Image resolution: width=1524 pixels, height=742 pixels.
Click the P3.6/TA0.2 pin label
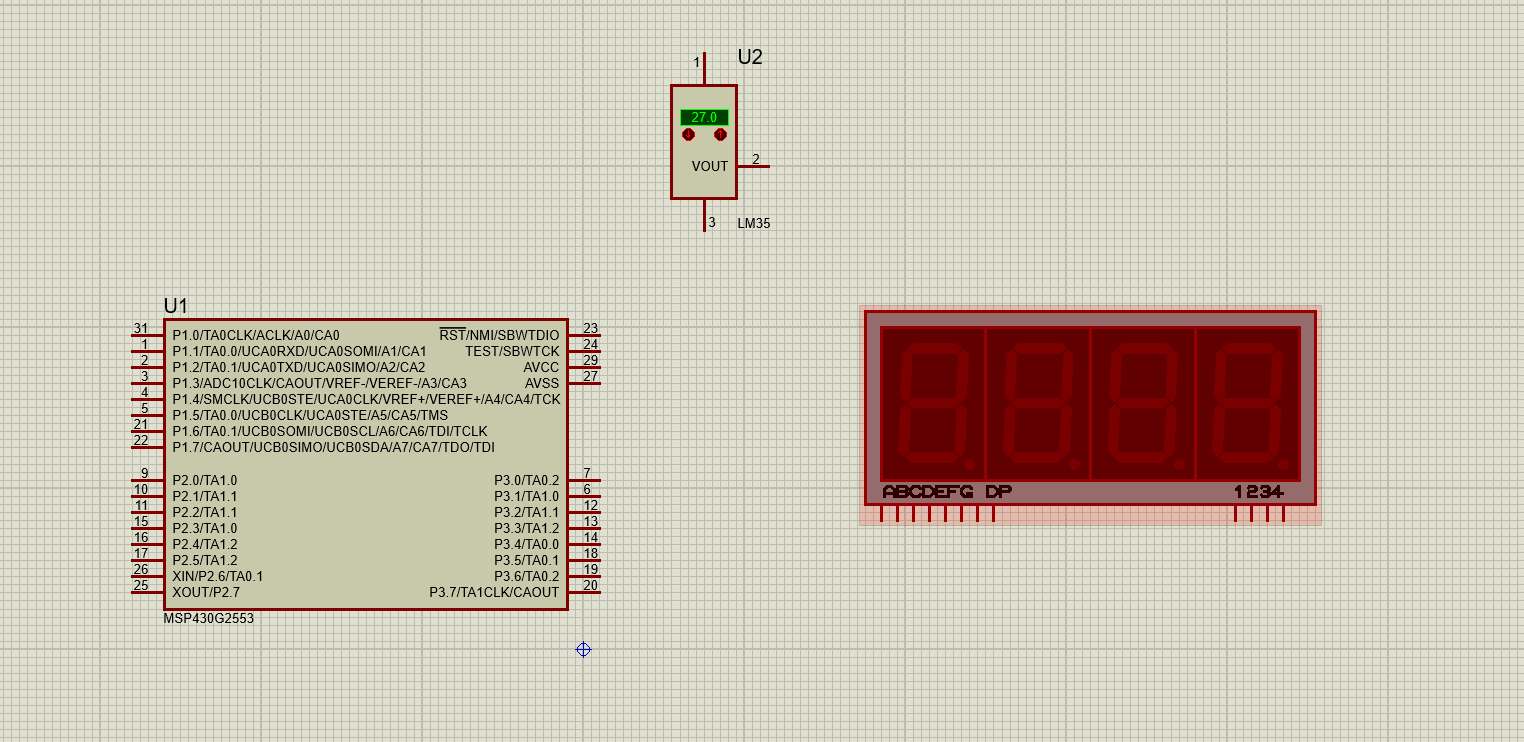(527, 576)
